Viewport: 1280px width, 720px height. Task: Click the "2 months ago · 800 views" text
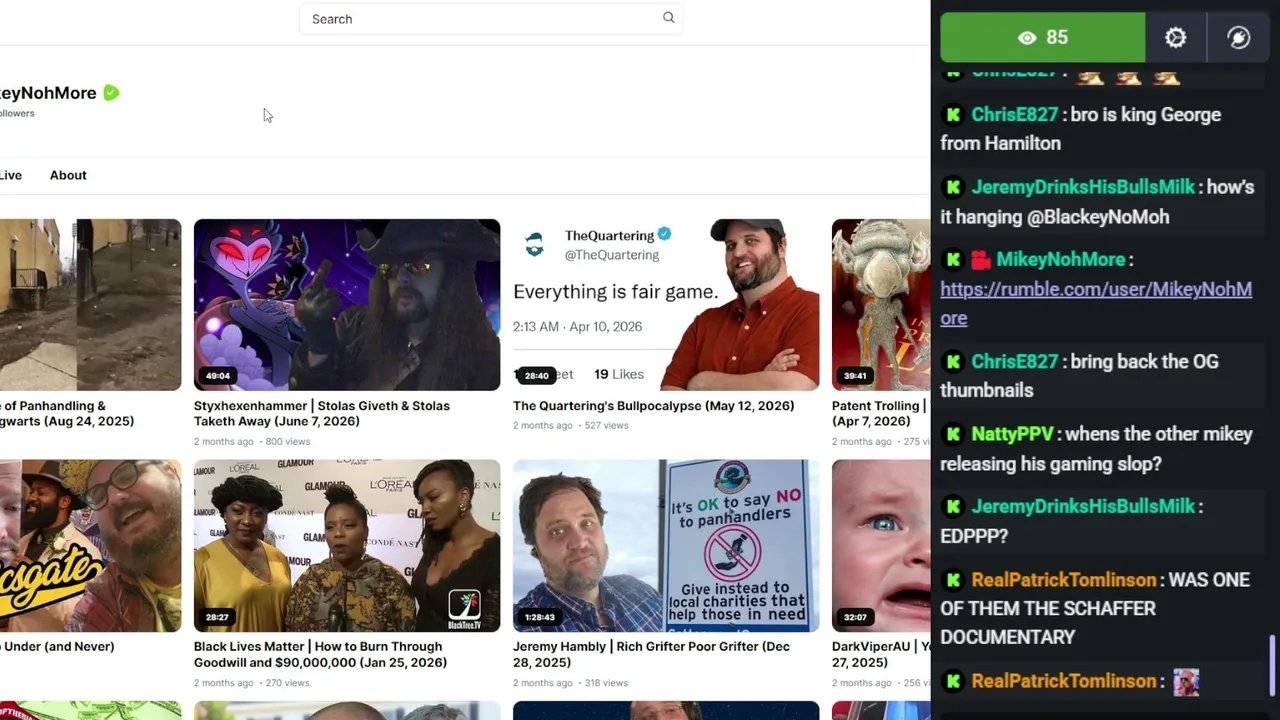tap(252, 442)
